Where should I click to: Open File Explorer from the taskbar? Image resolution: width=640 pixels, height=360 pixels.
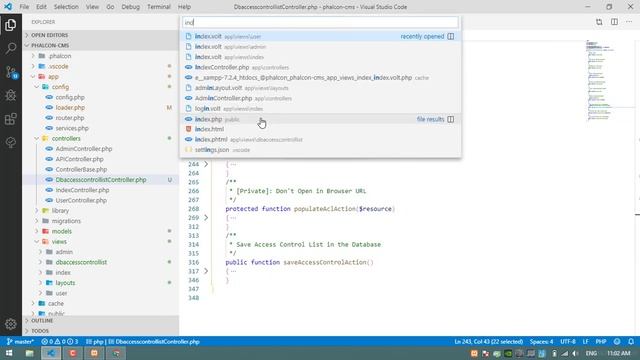(x=29, y=353)
